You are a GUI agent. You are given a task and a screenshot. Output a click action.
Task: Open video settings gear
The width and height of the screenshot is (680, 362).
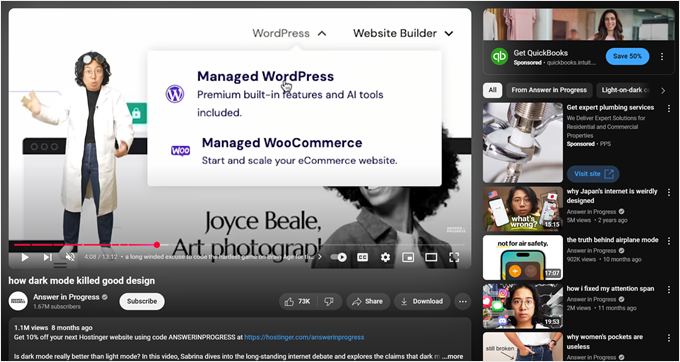point(385,258)
